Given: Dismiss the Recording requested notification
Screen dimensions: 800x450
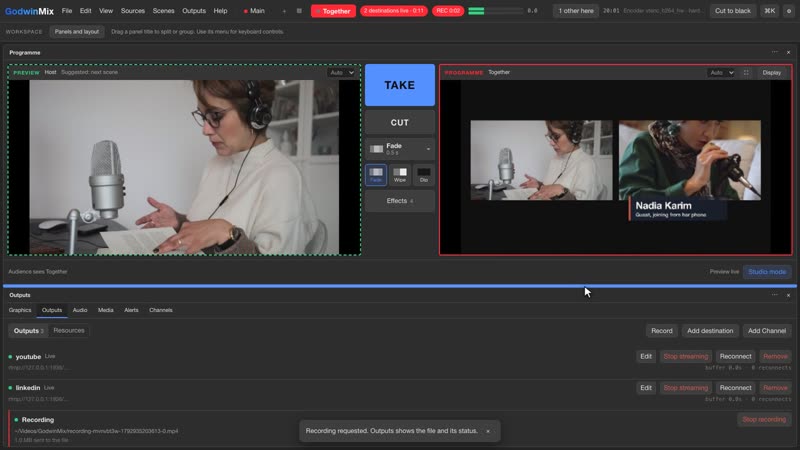Looking at the screenshot, I should 488,431.
